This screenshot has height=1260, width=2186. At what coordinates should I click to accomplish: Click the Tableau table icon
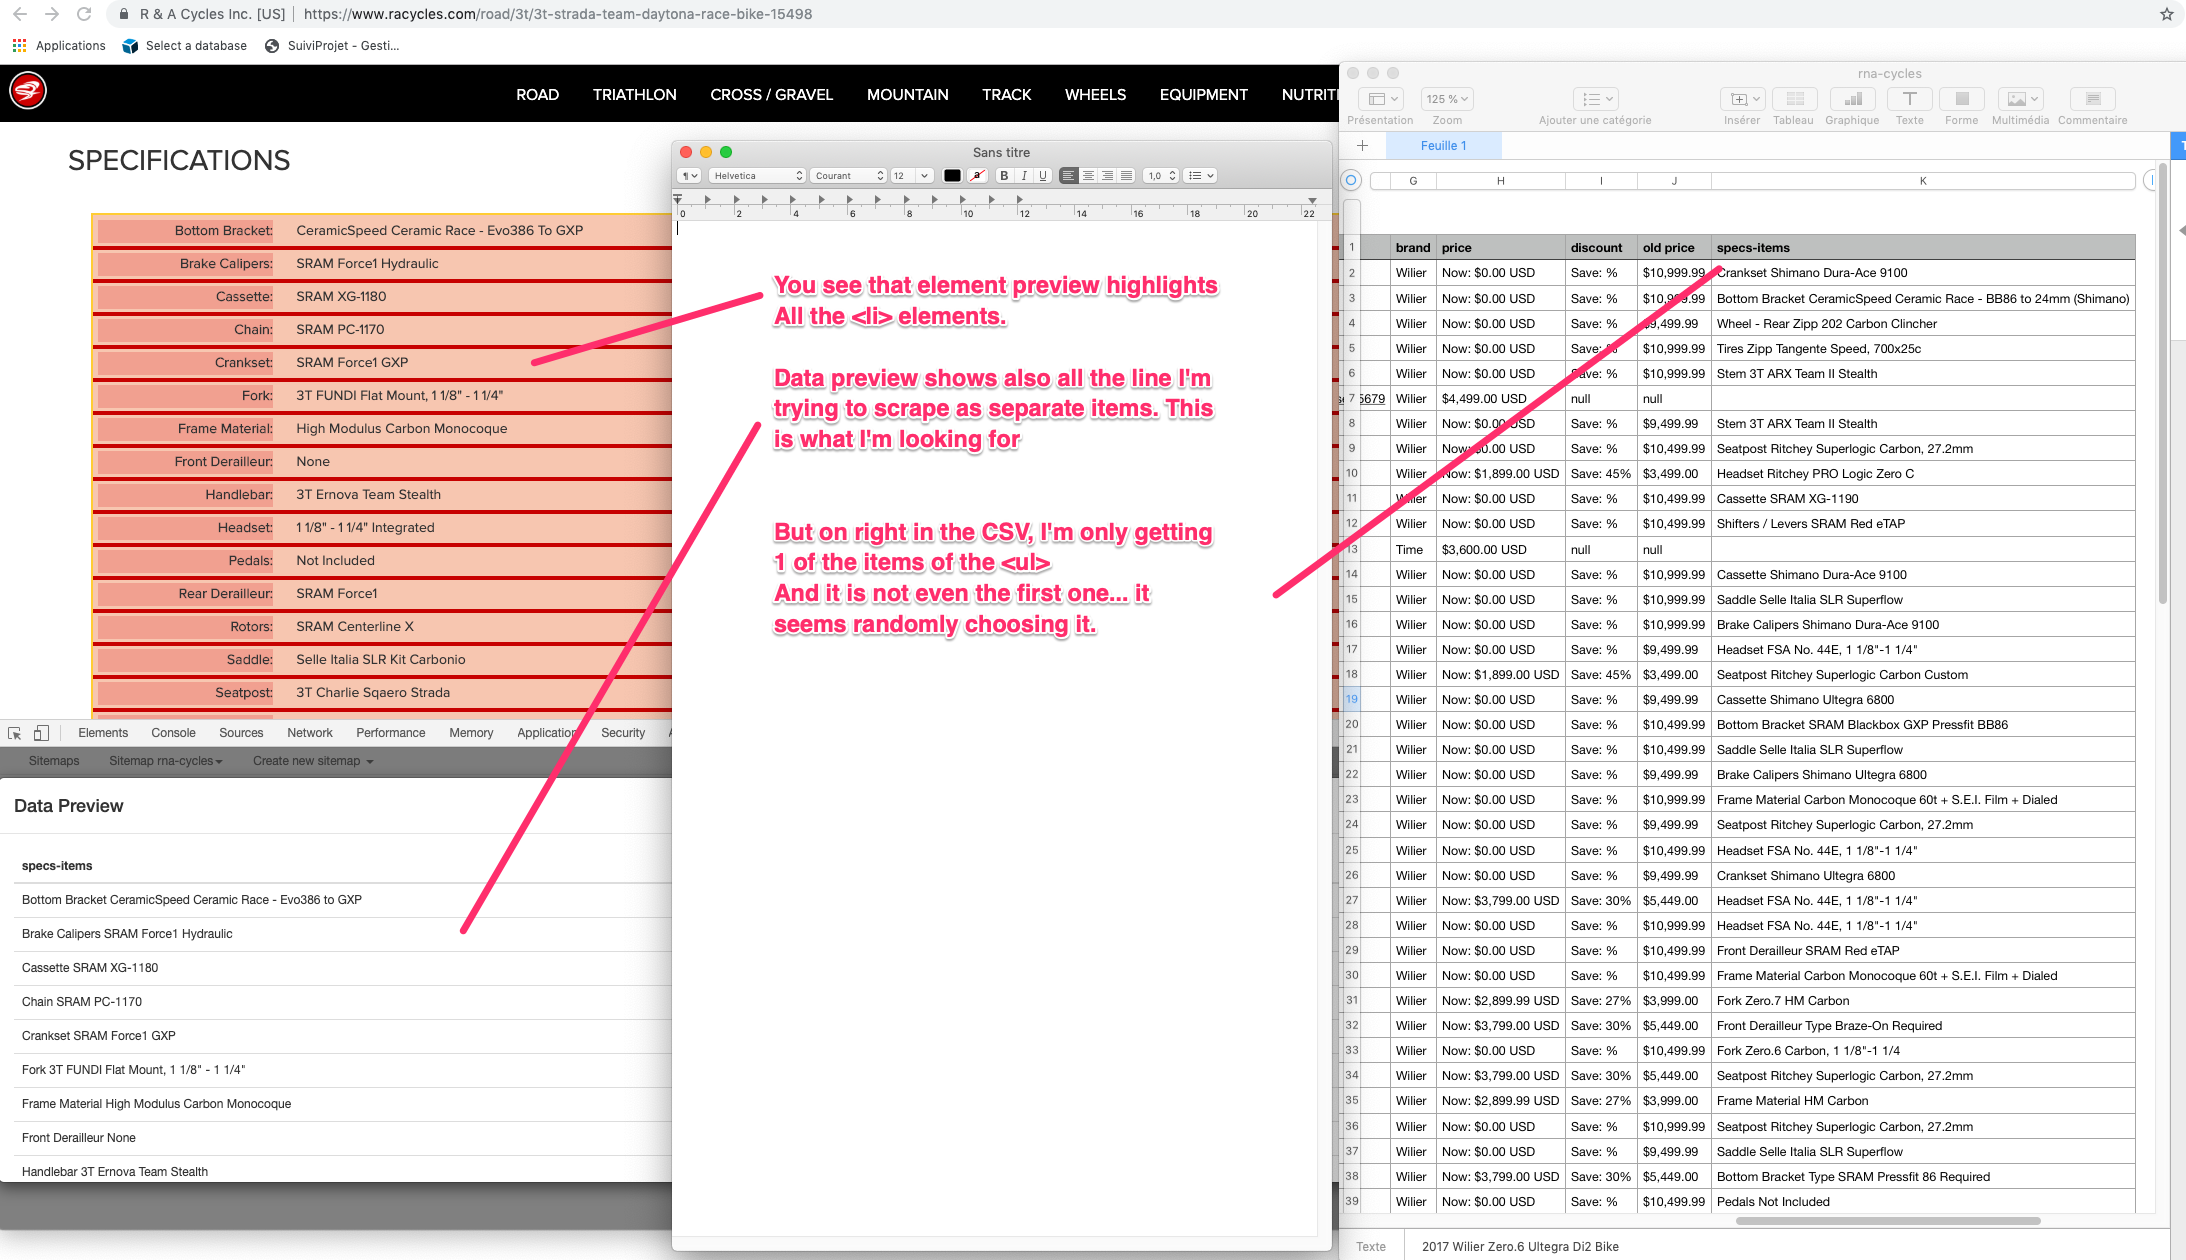1794,99
